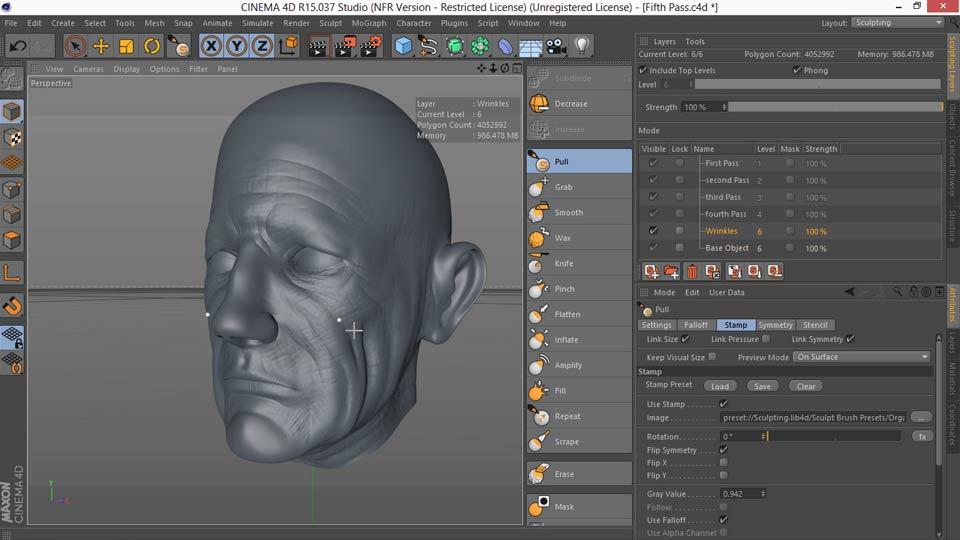This screenshot has height=540, width=960.
Task: Adjust the layer Strength slider
Action: [834, 107]
